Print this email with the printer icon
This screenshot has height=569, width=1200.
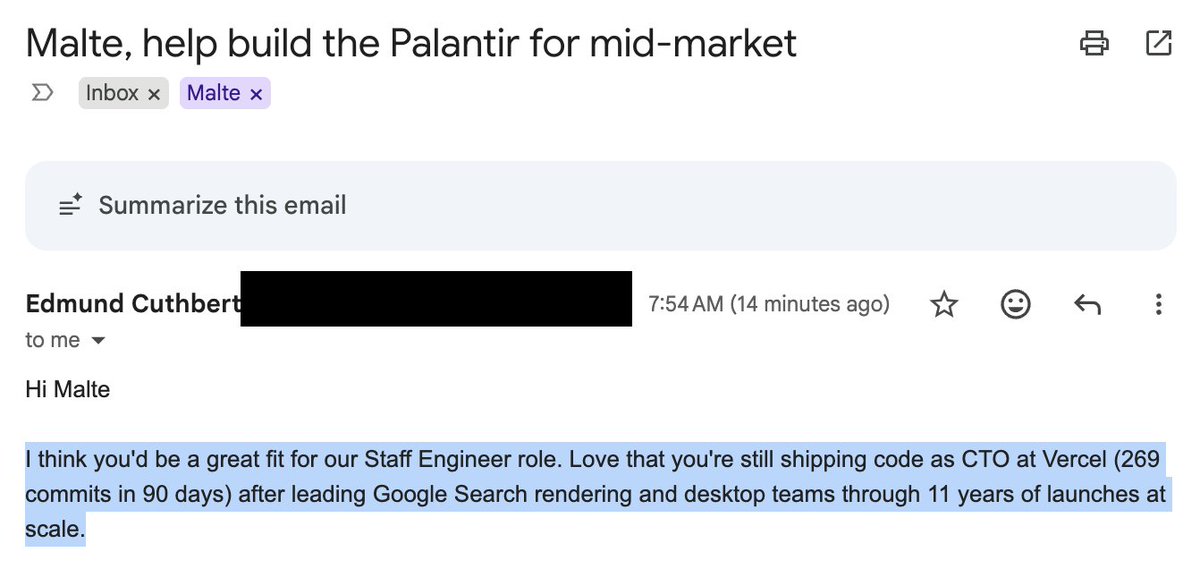point(1094,43)
